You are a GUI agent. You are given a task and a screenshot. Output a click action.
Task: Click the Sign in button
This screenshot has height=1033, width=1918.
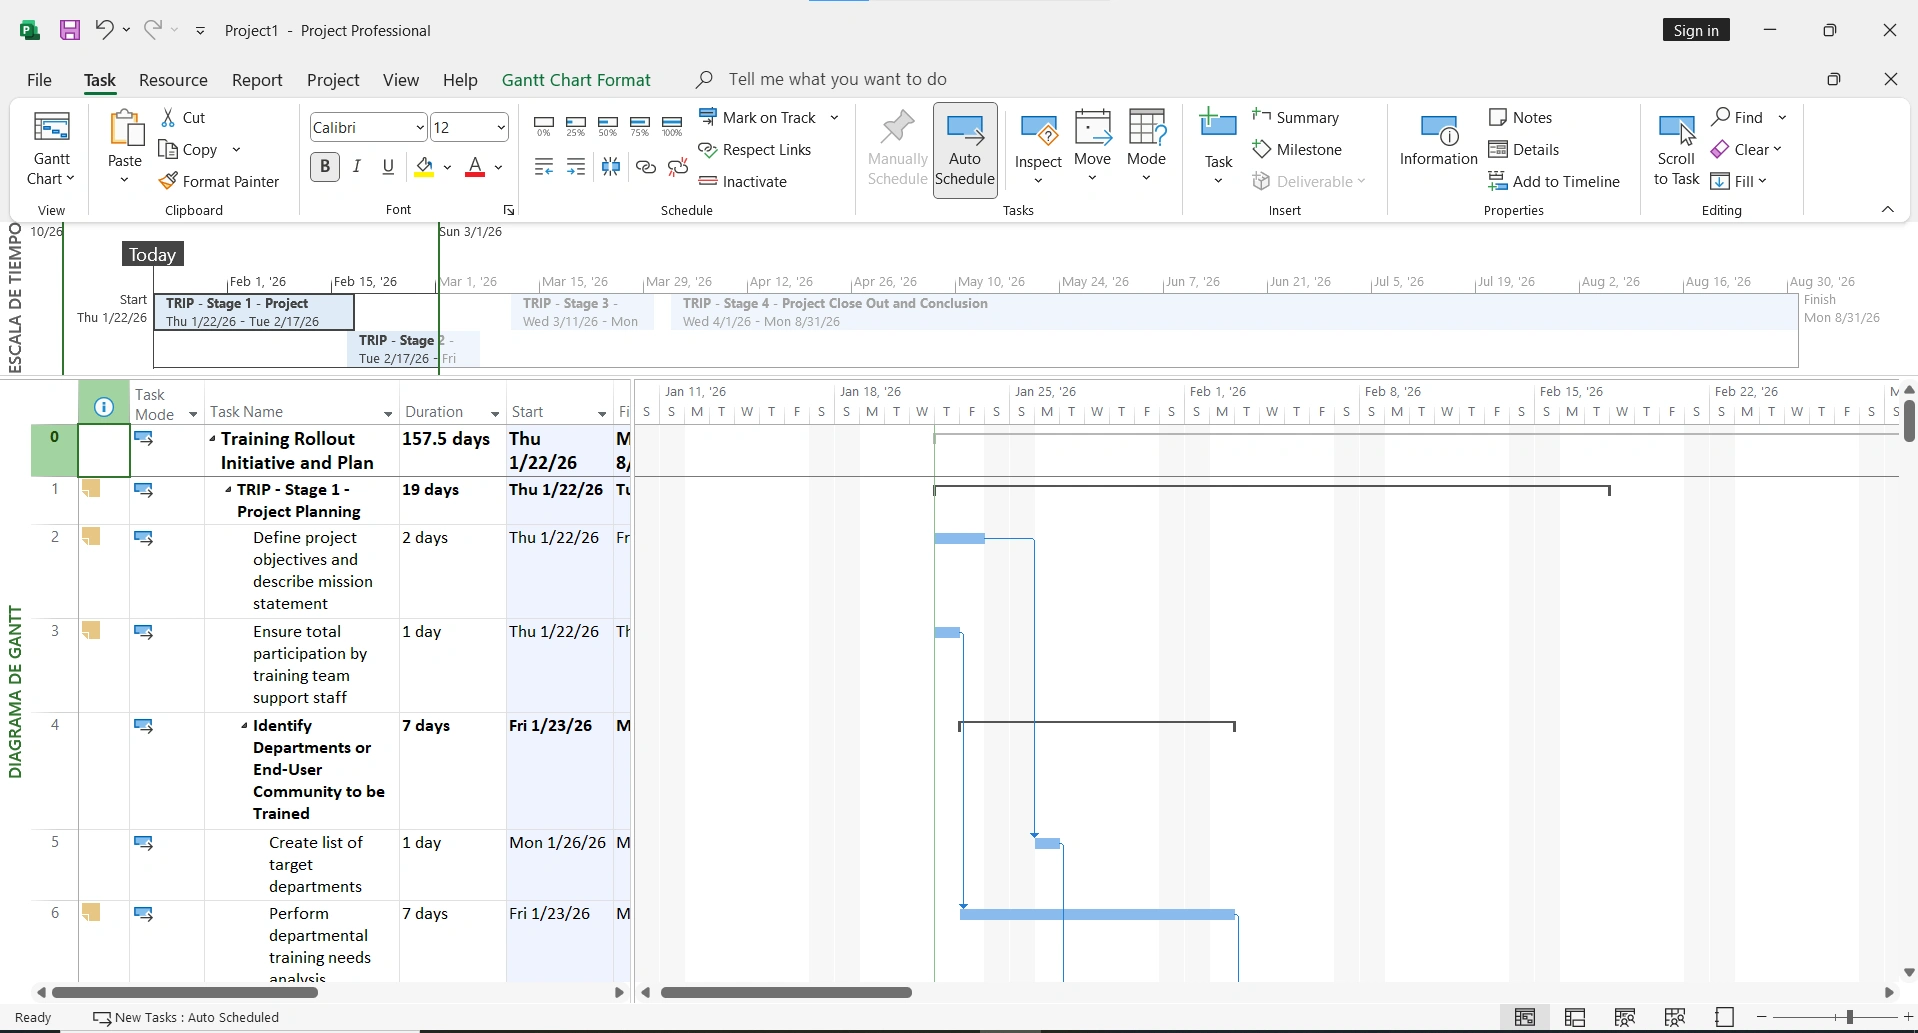[x=1695, y=29]
